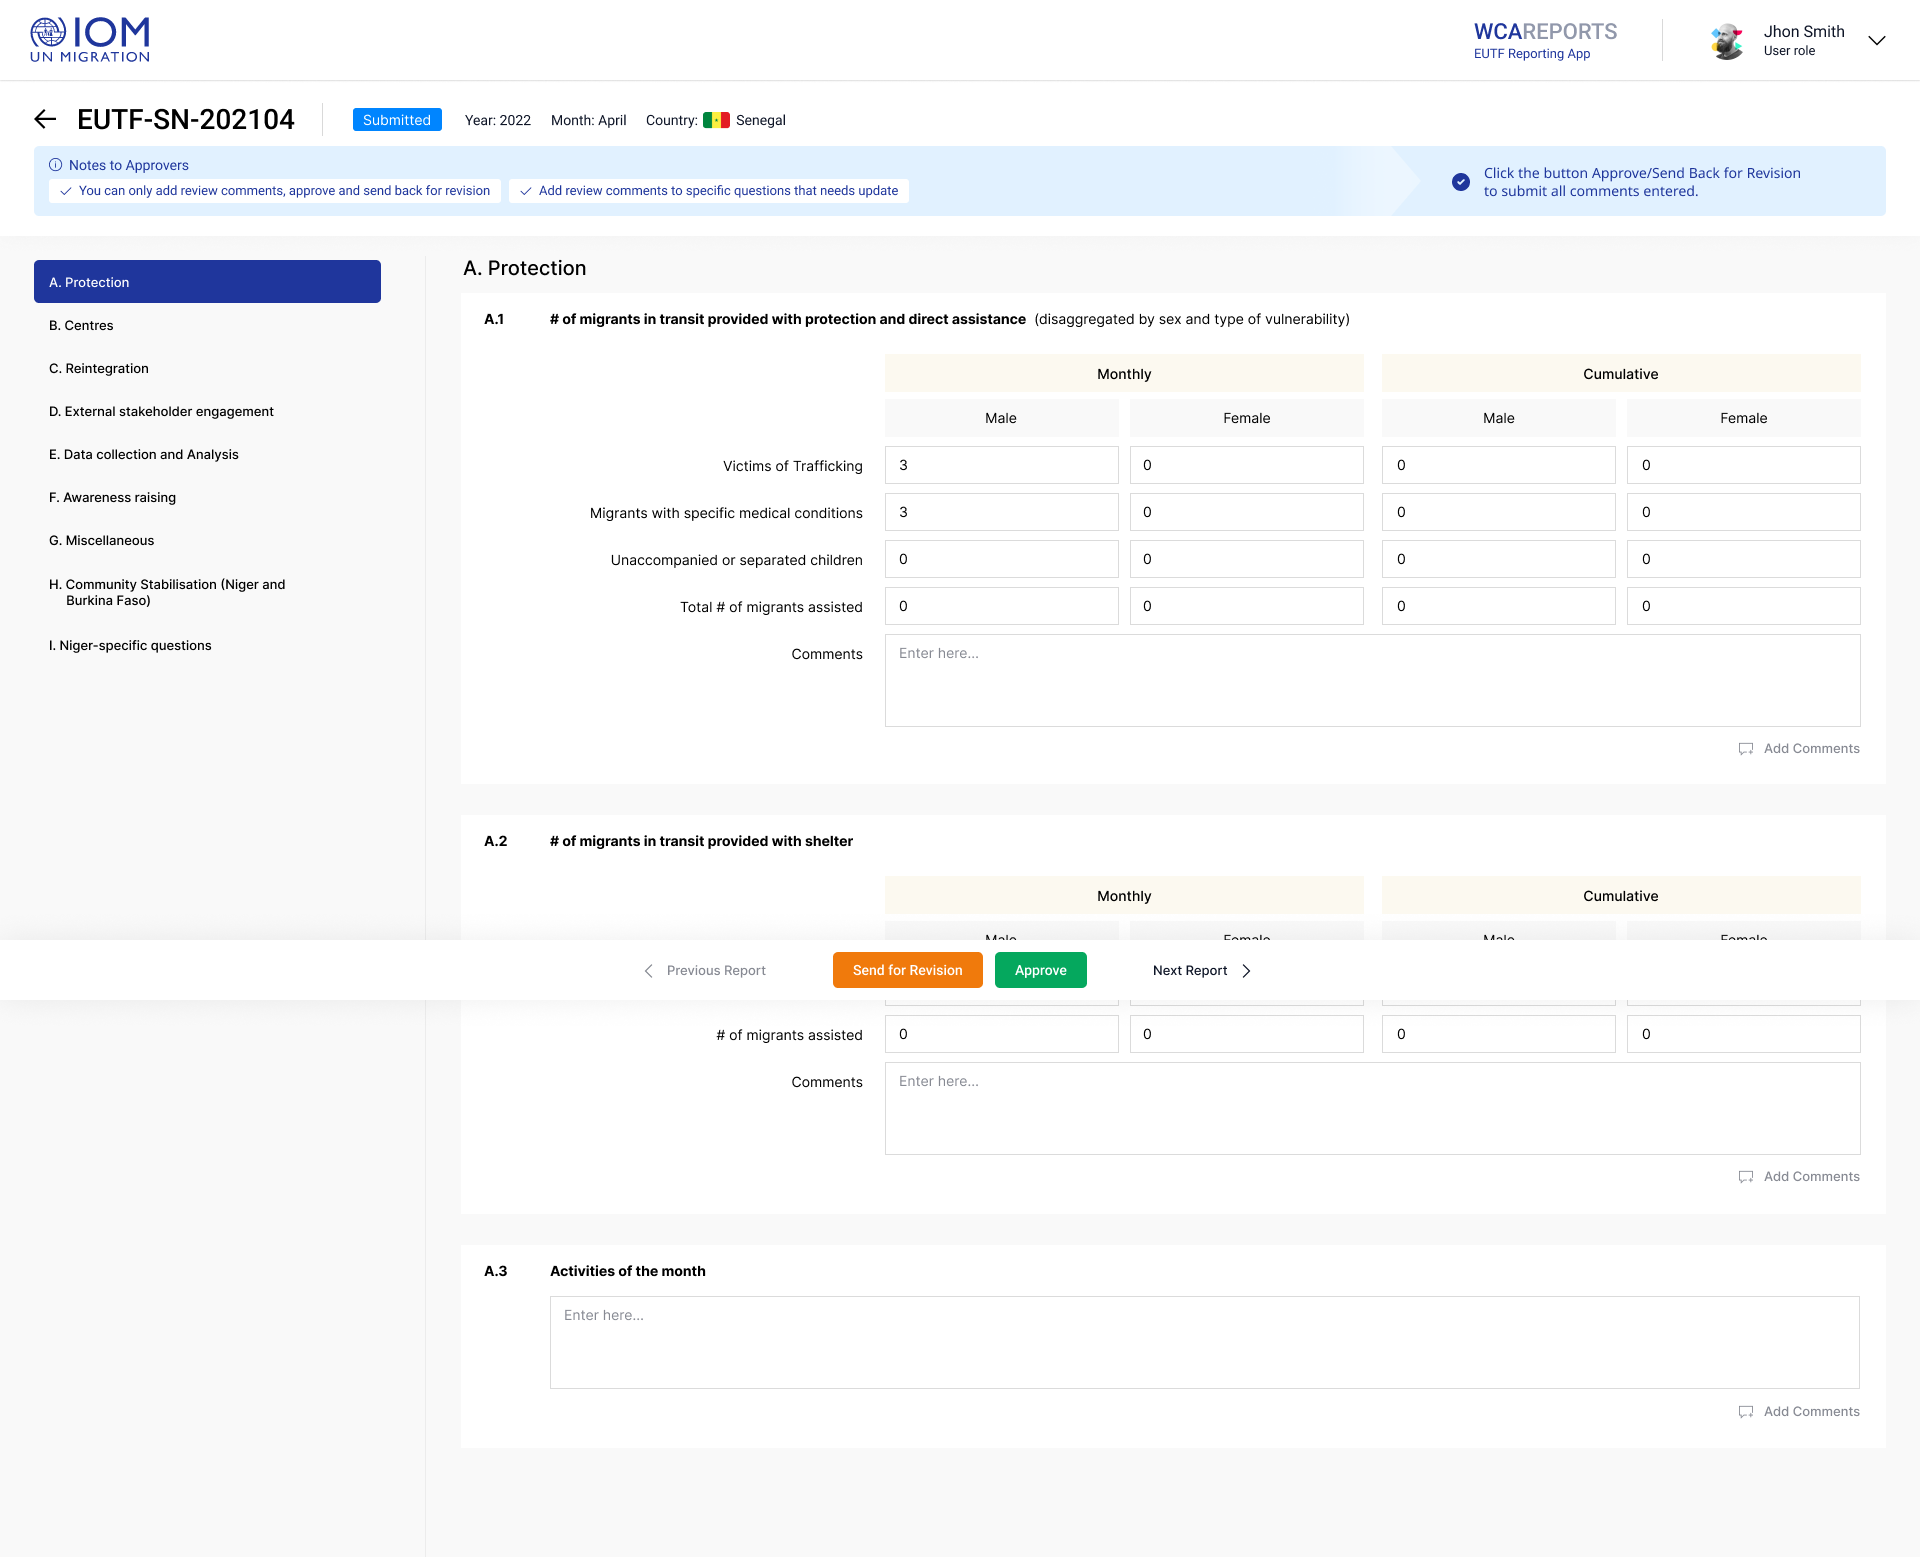Click Victims of Trafficking monthly male field

1001,465
